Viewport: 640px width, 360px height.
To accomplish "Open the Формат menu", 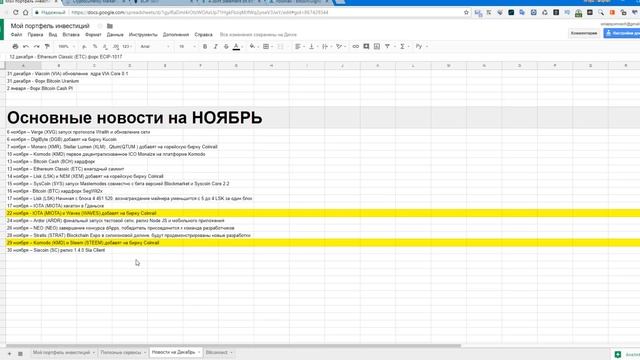I will (x=93, y=35).
